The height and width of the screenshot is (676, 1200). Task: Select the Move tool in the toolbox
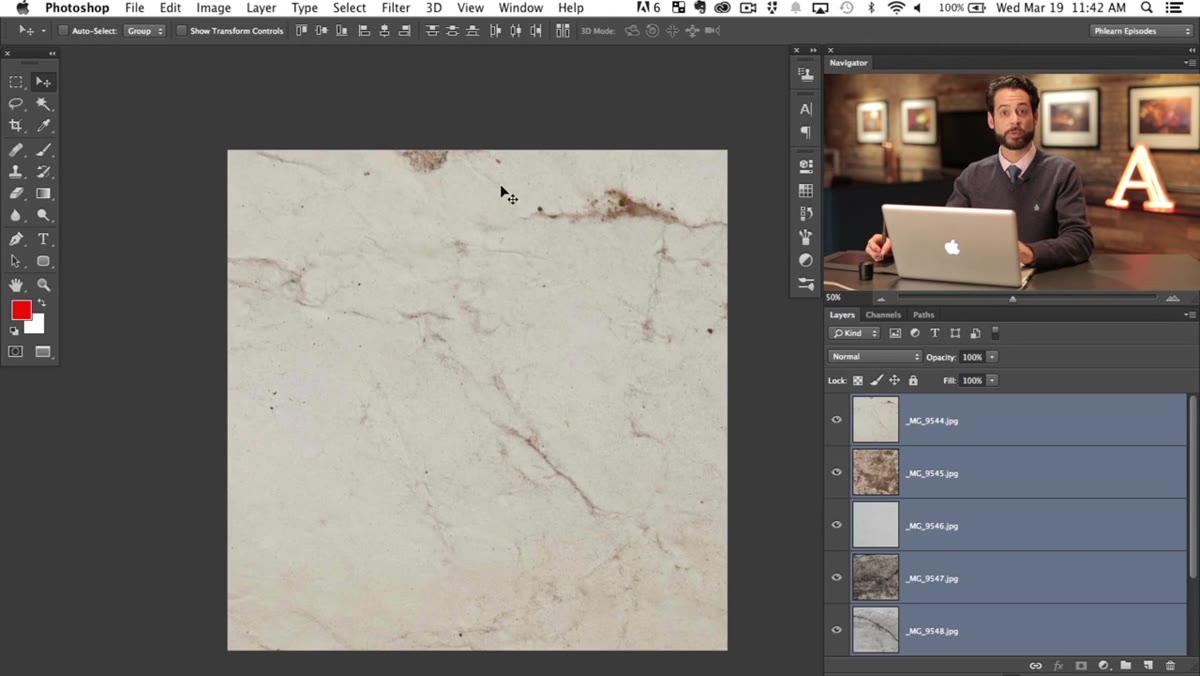[x=43, y=82]
